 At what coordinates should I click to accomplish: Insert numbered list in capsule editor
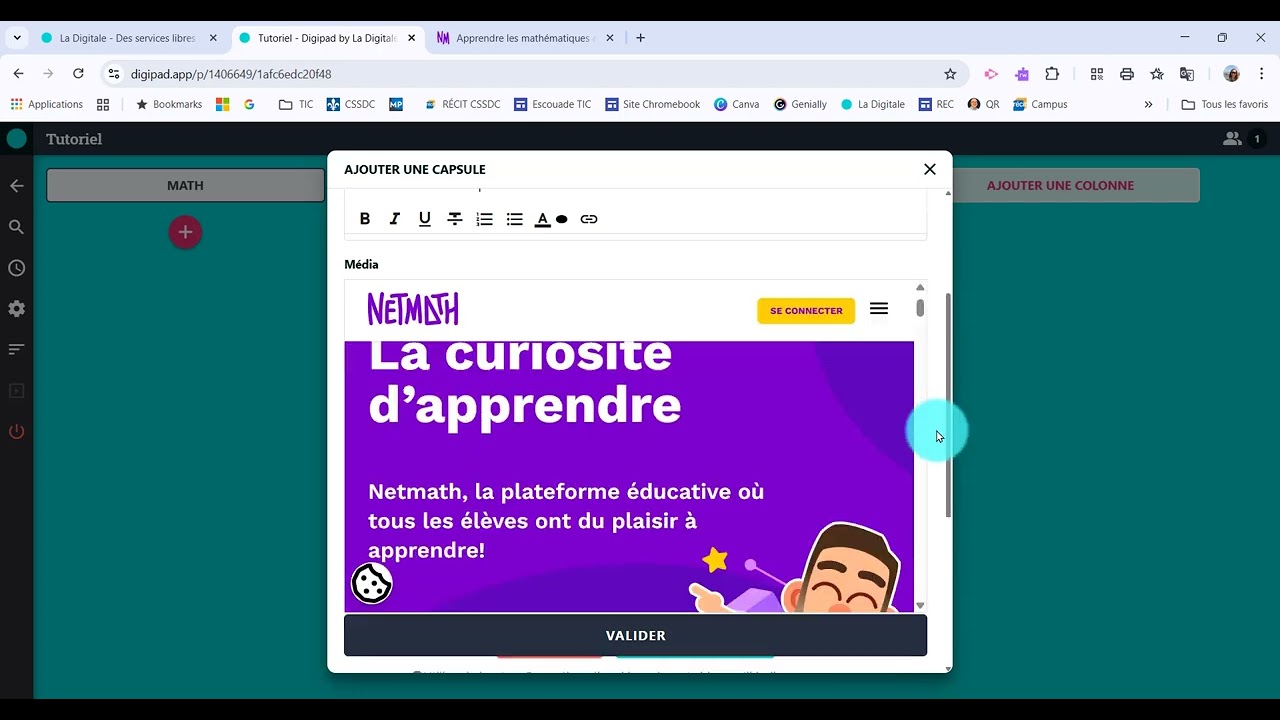point(485,219)
